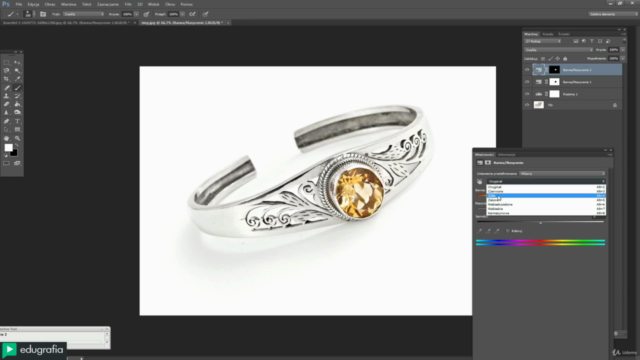Open the layer blend mode dropdown
The height and width of the screenshot is (360, 640).
tap(558, 50)
